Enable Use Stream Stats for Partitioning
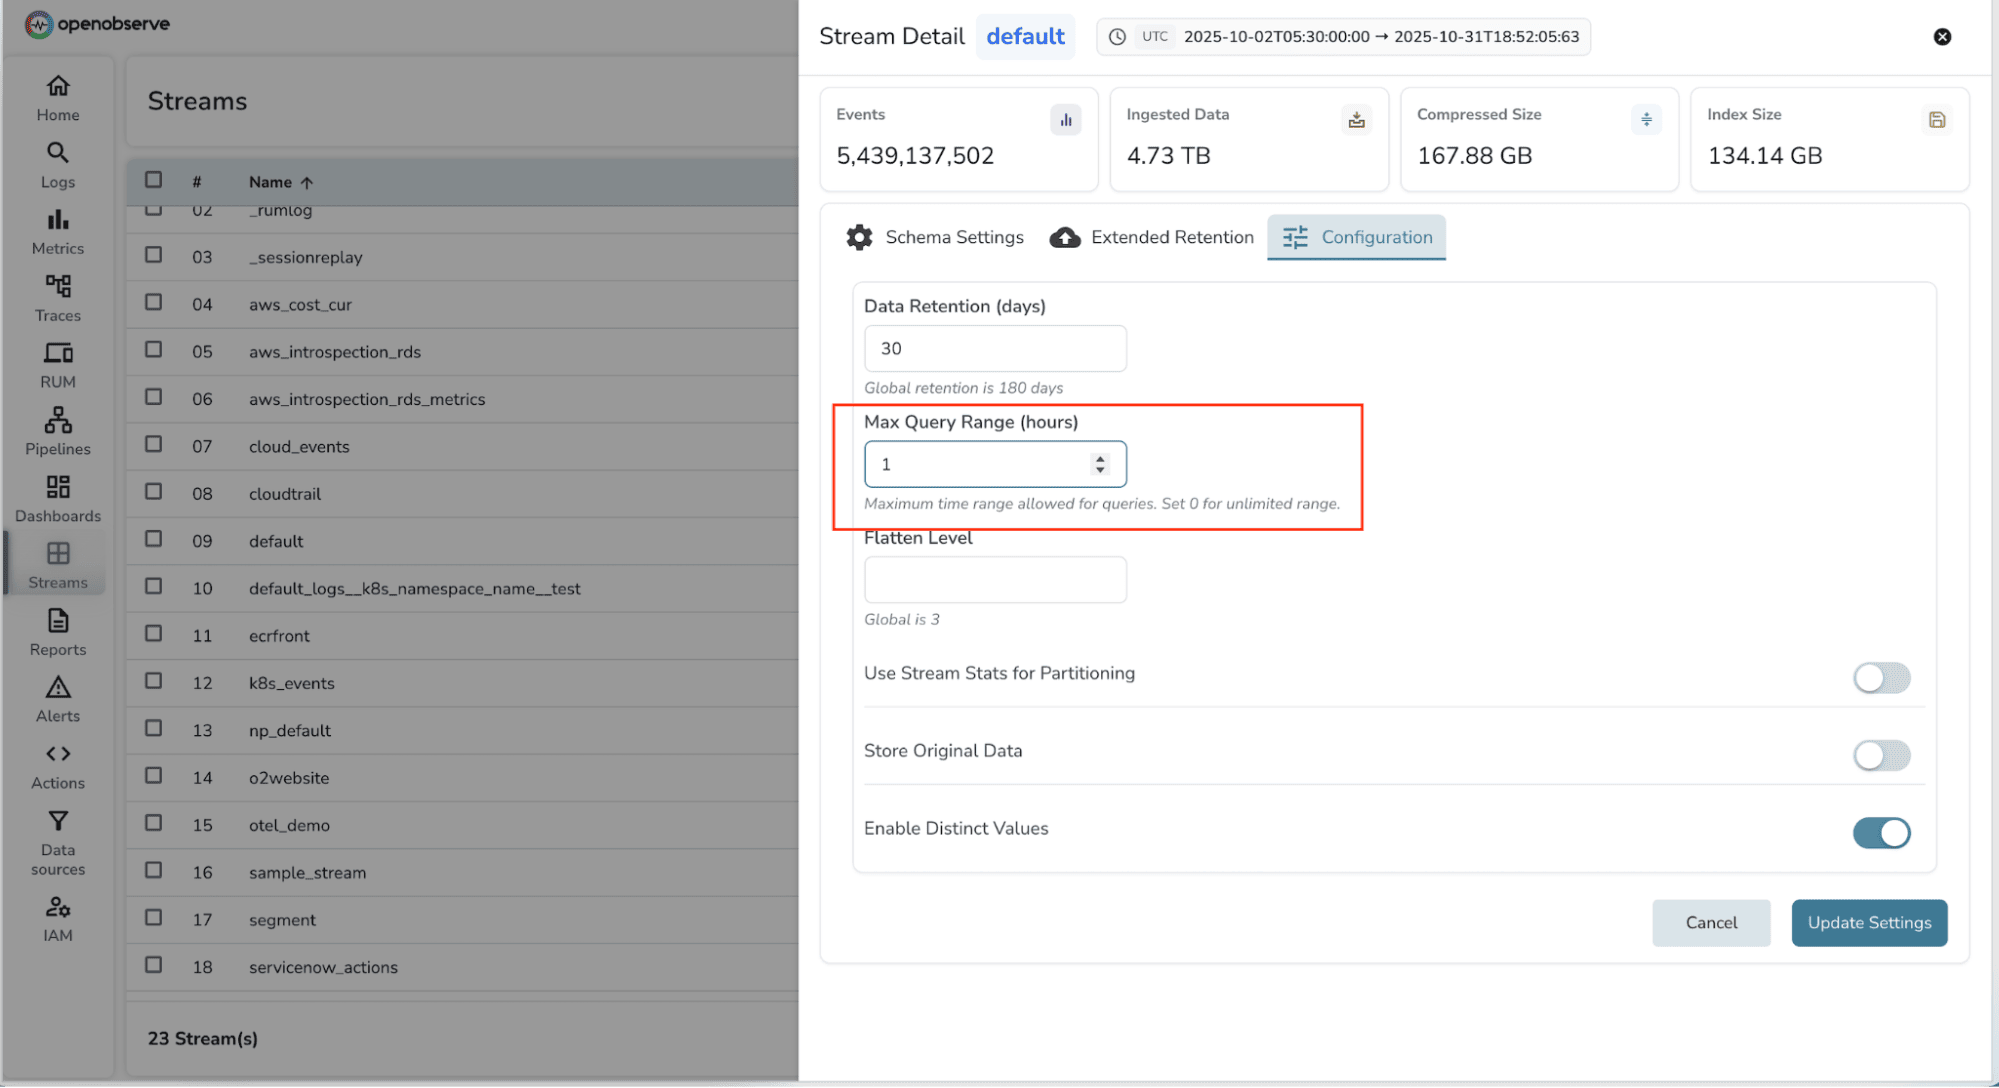The width and height of the screenshot is (1999, 1088). pyautogui.click(x=1881, y=678)
